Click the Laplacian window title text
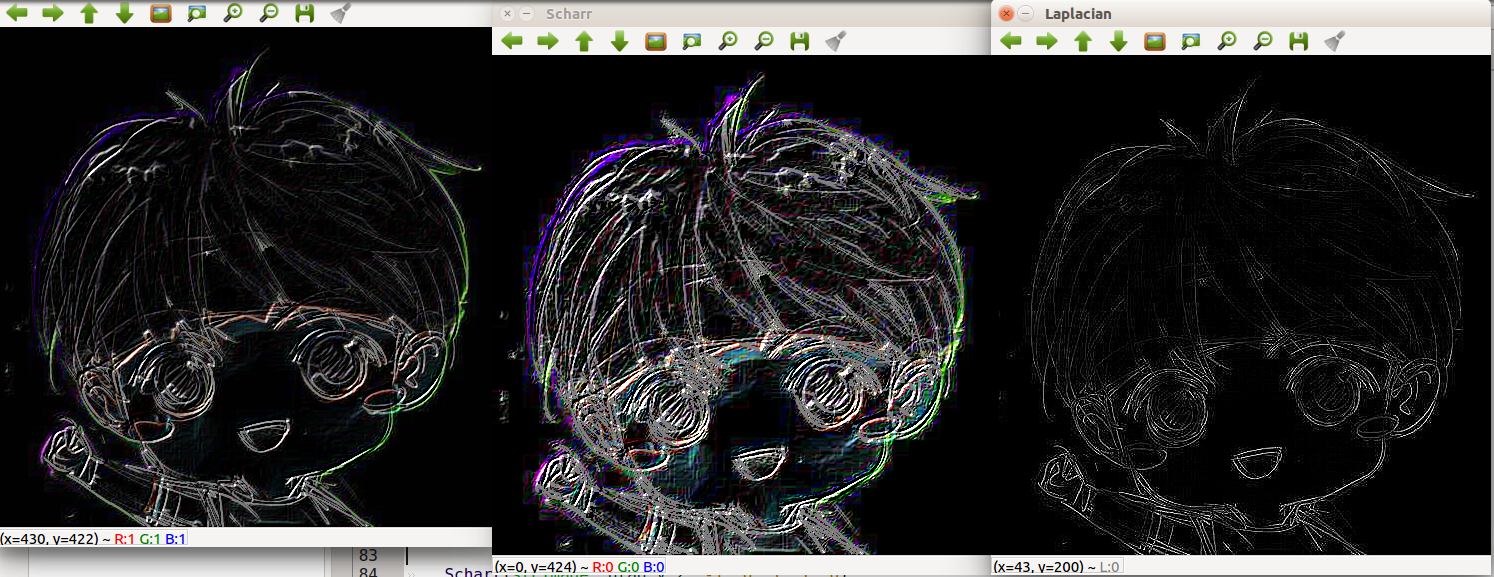Screen dimensions: 1494x577 tap(1078, 14)
